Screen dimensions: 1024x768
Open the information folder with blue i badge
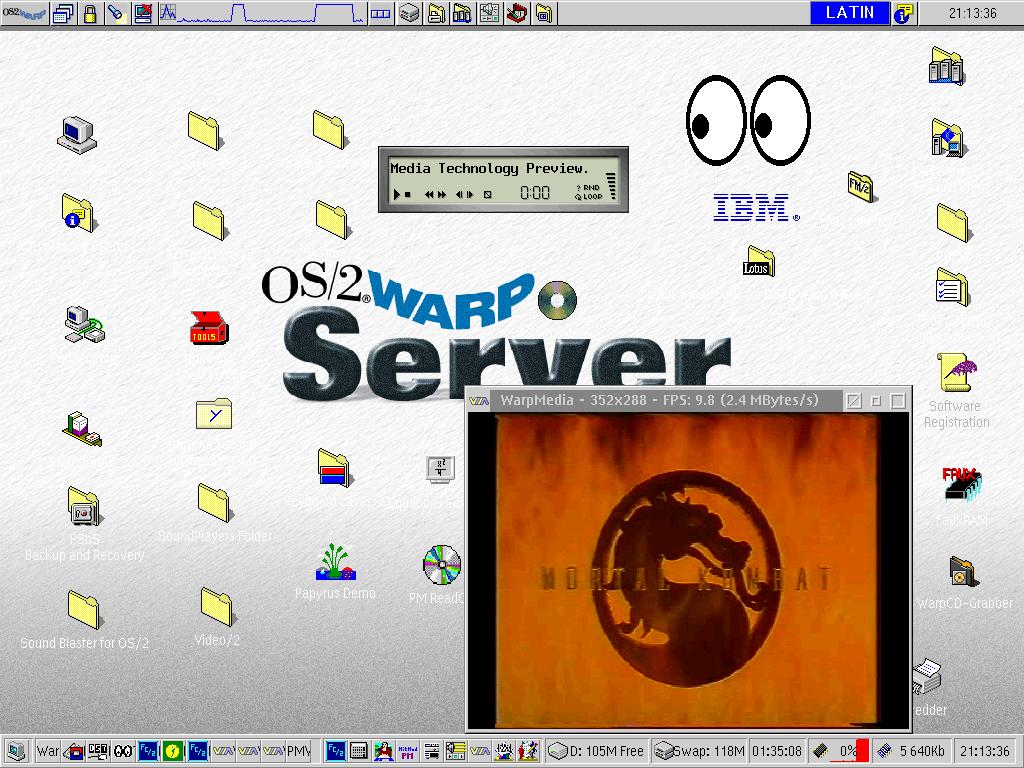pyautogui.click(x=78, y=213)
